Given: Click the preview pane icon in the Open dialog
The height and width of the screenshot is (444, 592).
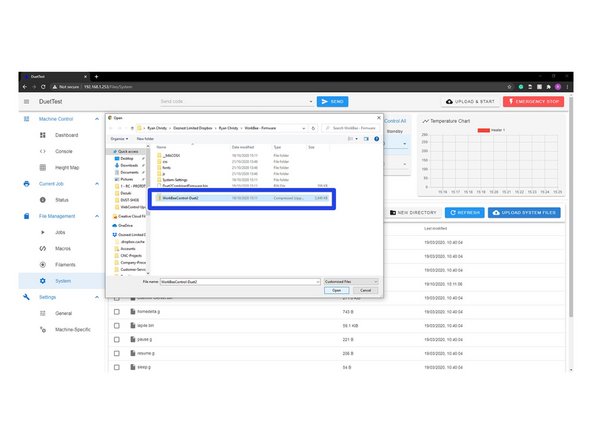Looking at the screenshot, I should coord(366,139).
